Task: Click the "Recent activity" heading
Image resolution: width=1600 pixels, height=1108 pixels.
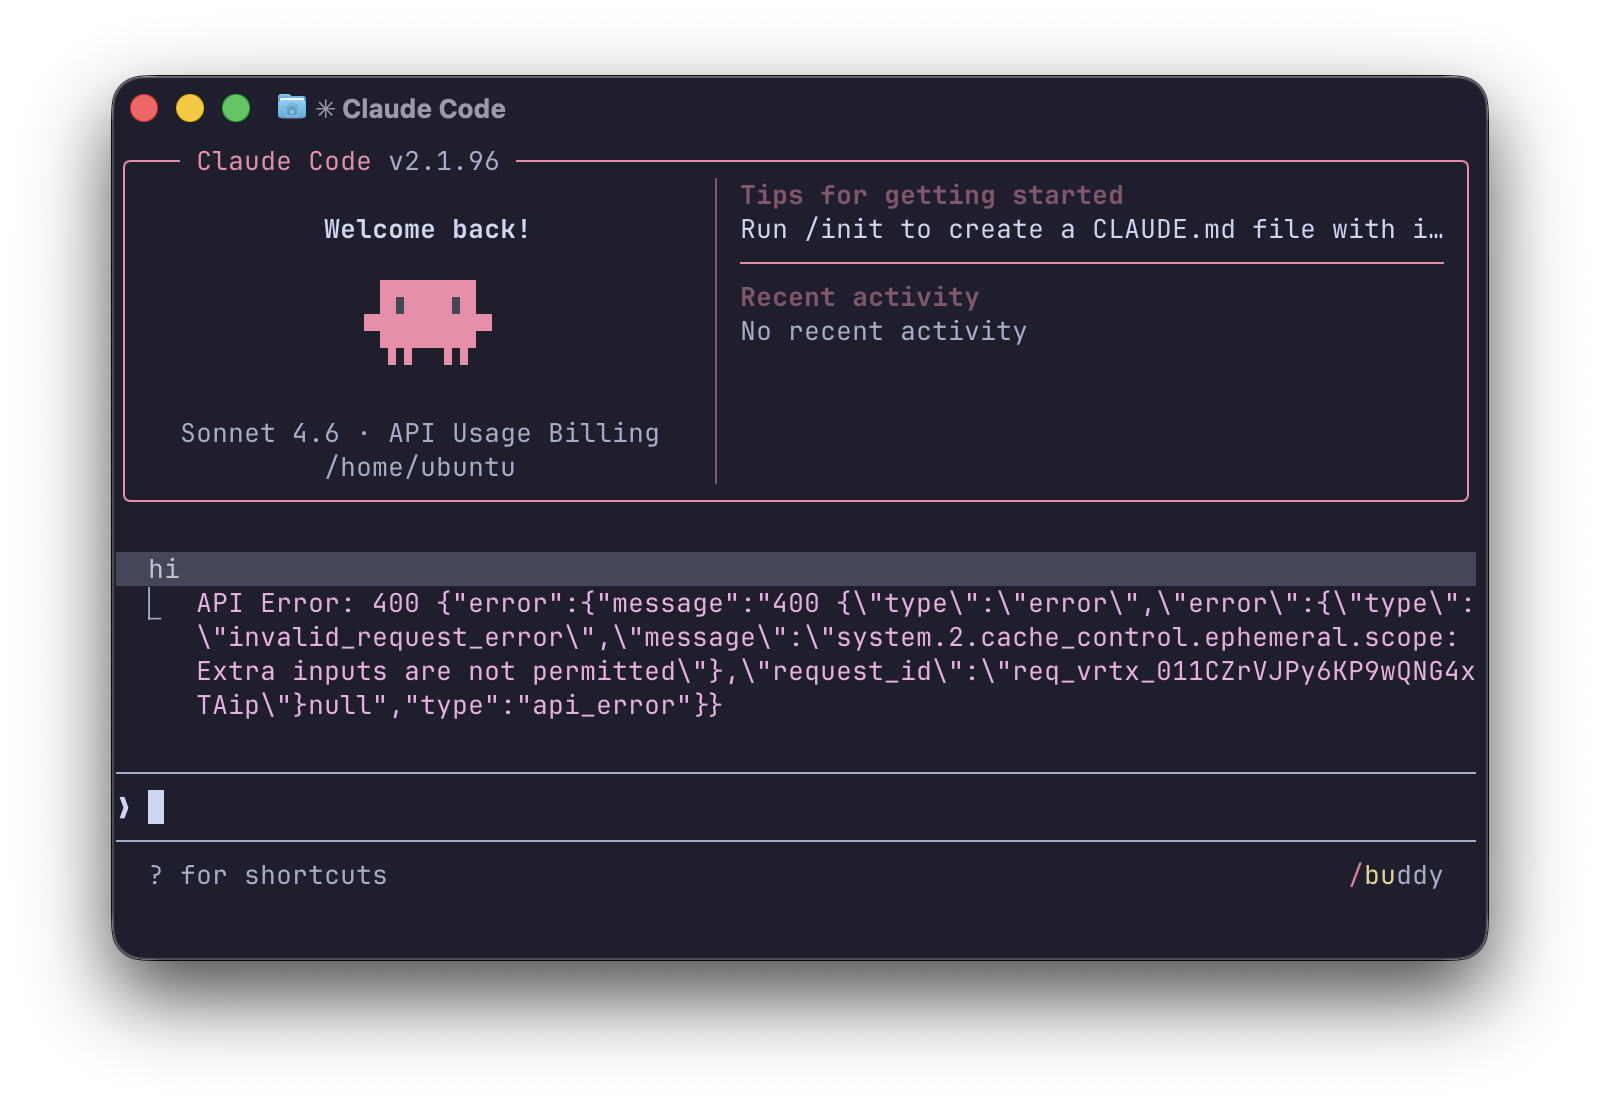Action: pos(859,297)
